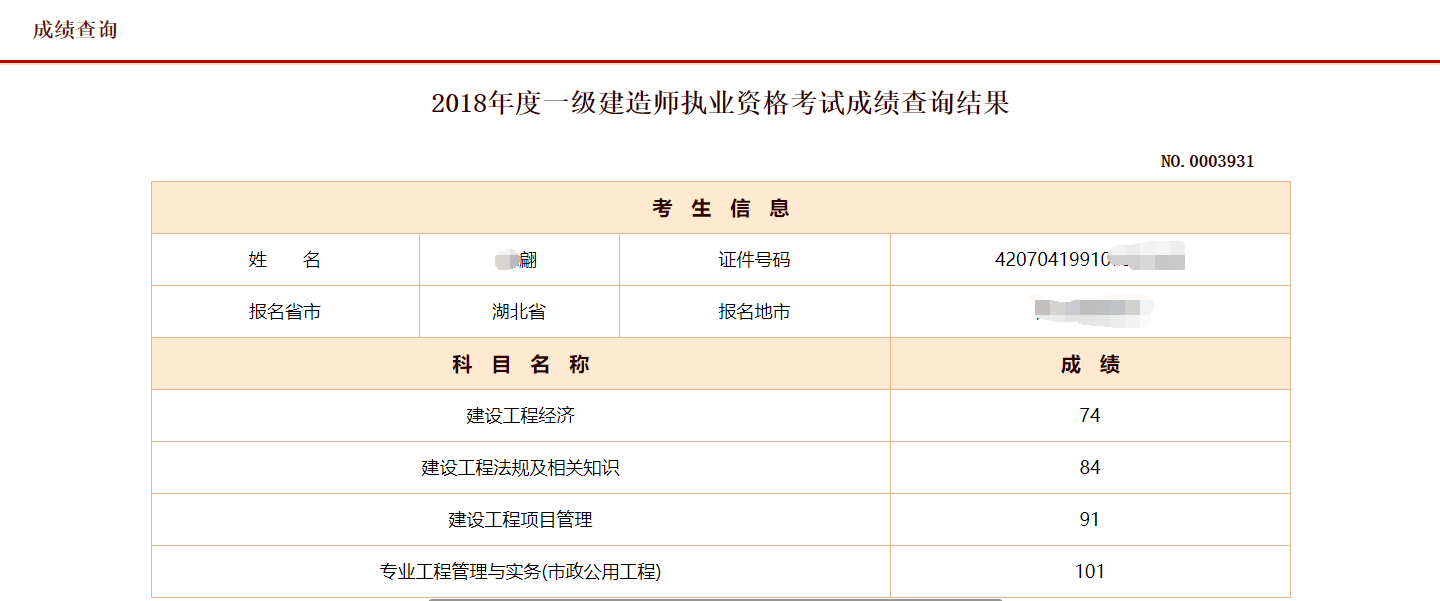Viewport: 1440px width, 601px height.
Task: Select the 报名地市 label cell
Action: pyautogui.click(x=754, y=312)
